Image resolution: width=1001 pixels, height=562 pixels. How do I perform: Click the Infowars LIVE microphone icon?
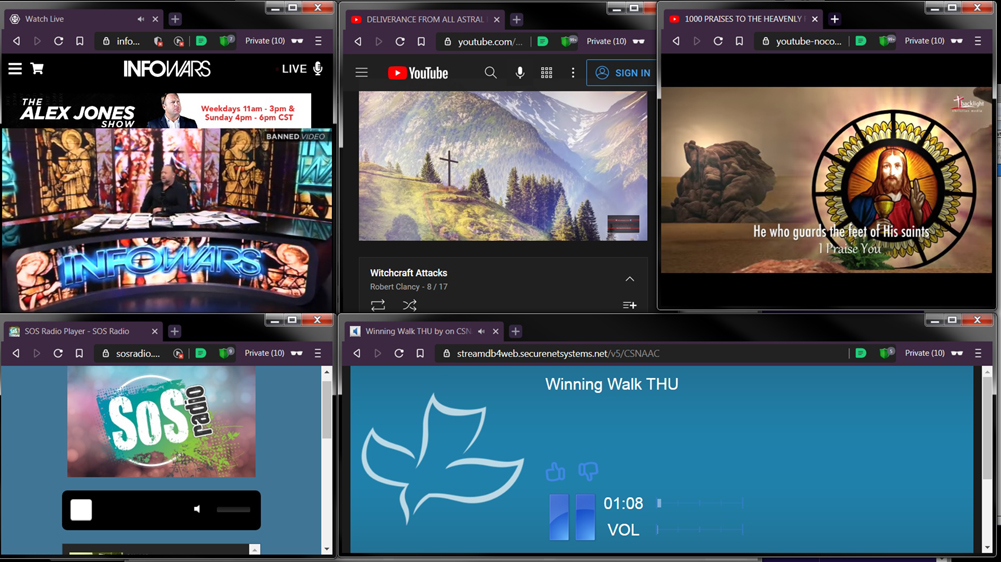318,69
